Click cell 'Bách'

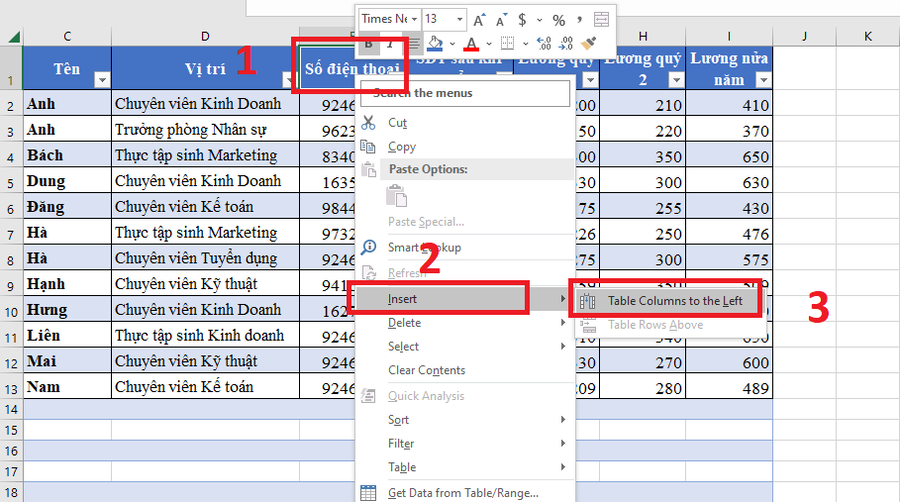tap(67, 155)
